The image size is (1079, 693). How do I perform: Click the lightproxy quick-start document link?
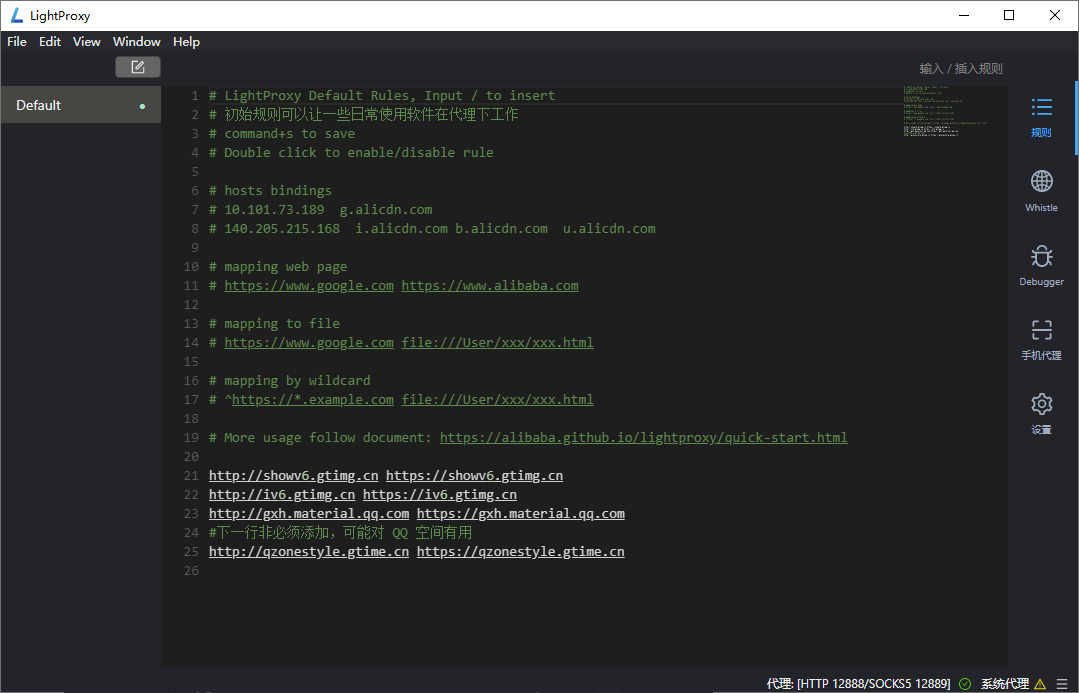tap(643, 438)
